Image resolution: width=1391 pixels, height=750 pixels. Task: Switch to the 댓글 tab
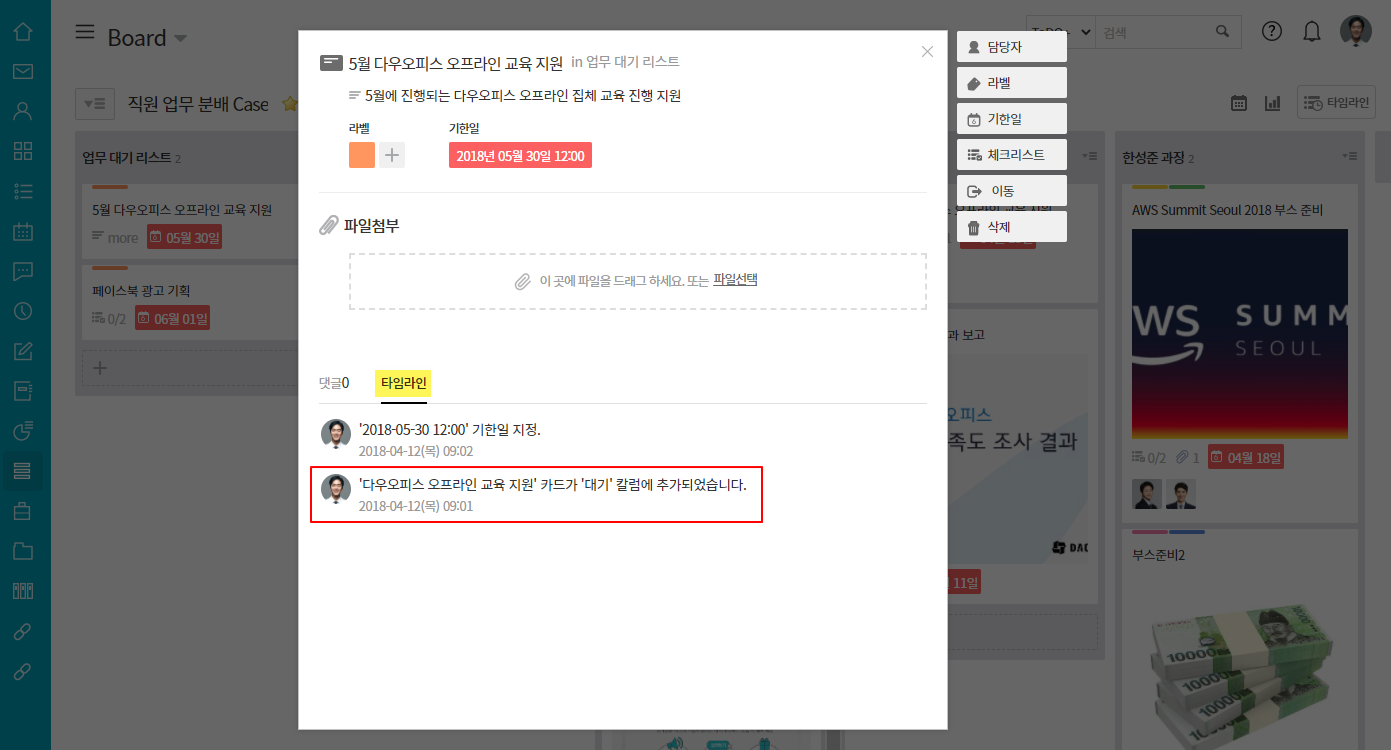(334, 383)
